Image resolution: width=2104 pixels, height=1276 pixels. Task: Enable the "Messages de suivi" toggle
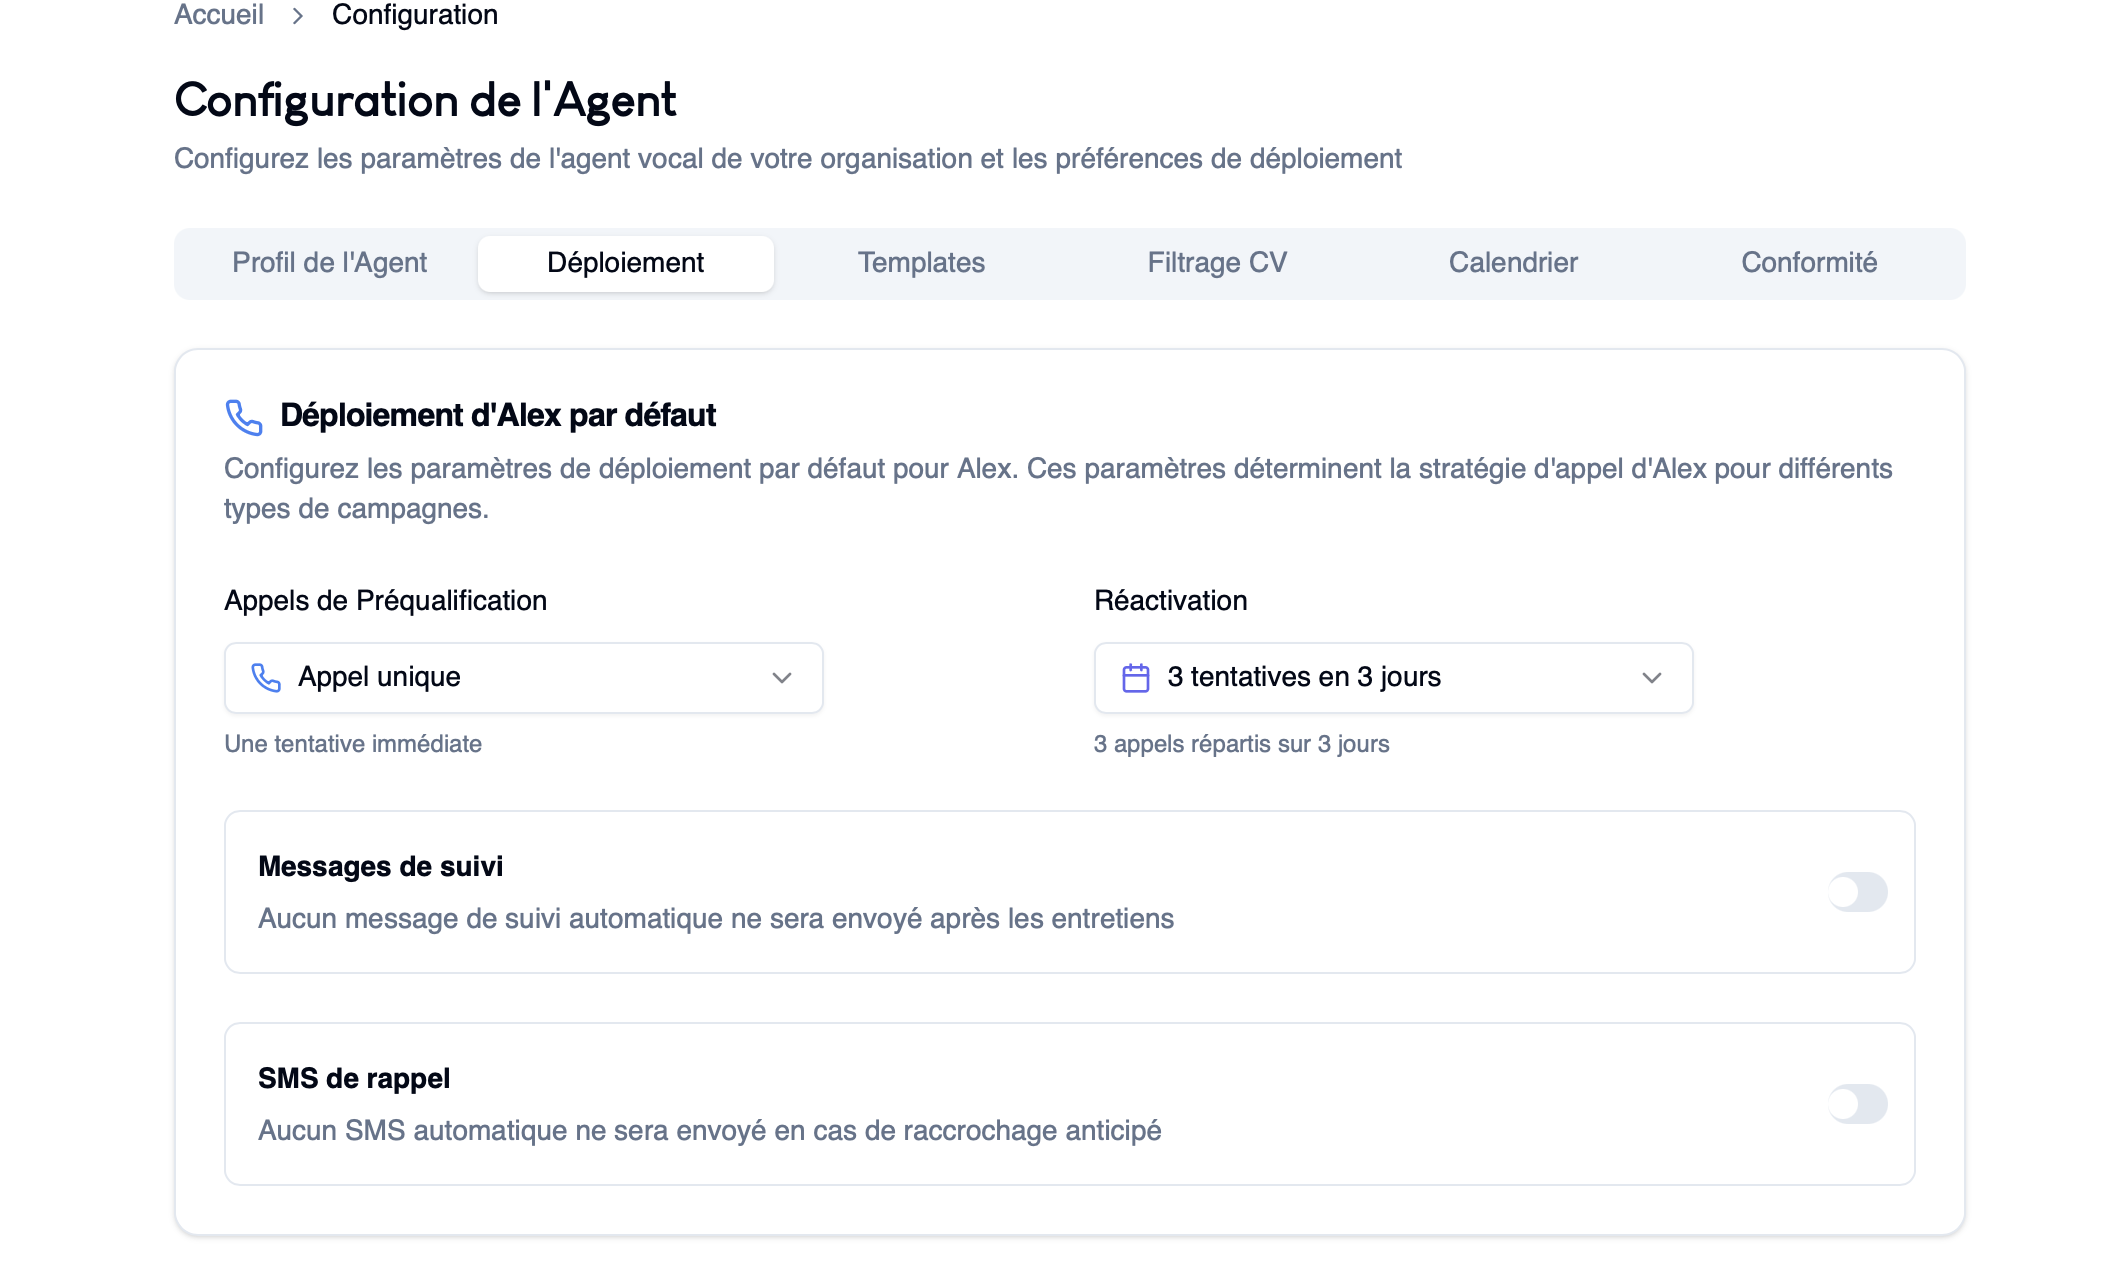[x=1856, y=892]
